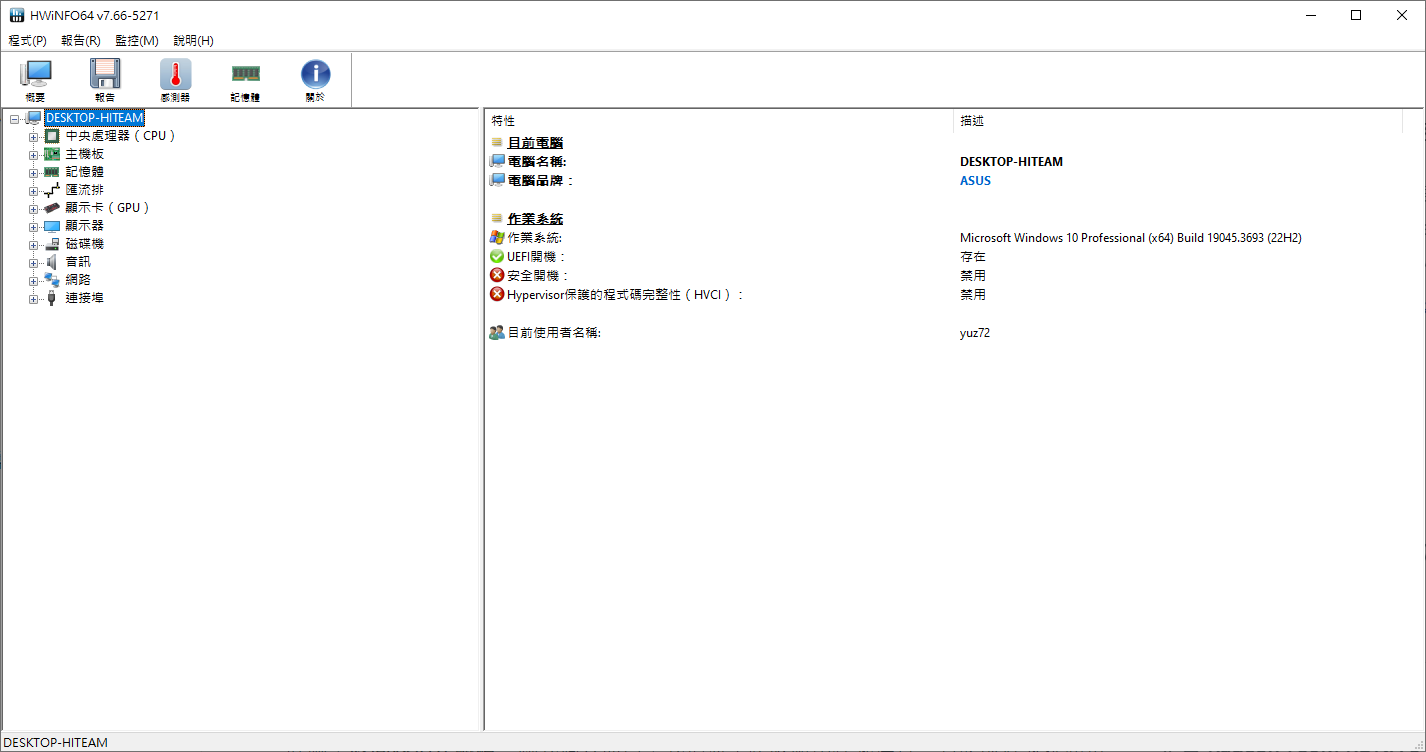Click the 磁碟機 drive icon in tree

pos(52,244)
